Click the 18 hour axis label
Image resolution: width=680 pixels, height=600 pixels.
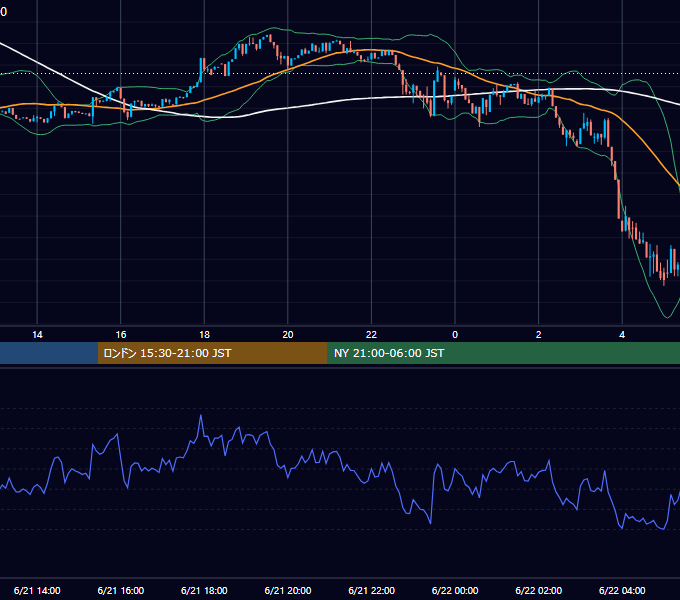pyautogui.click(x=204, y=335)
